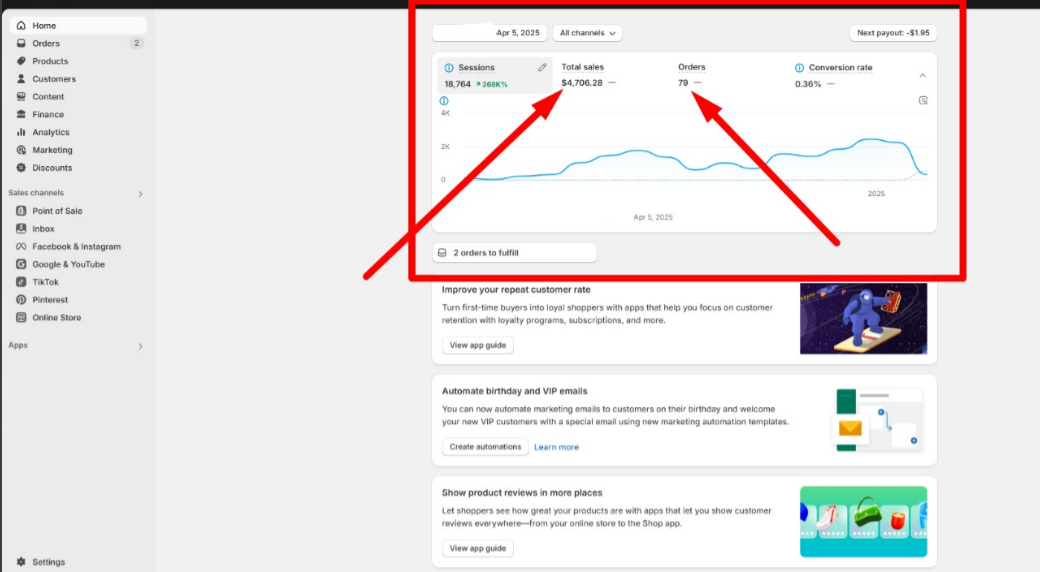Collapse the metrics panel with the chevron

tap(922, 76)
